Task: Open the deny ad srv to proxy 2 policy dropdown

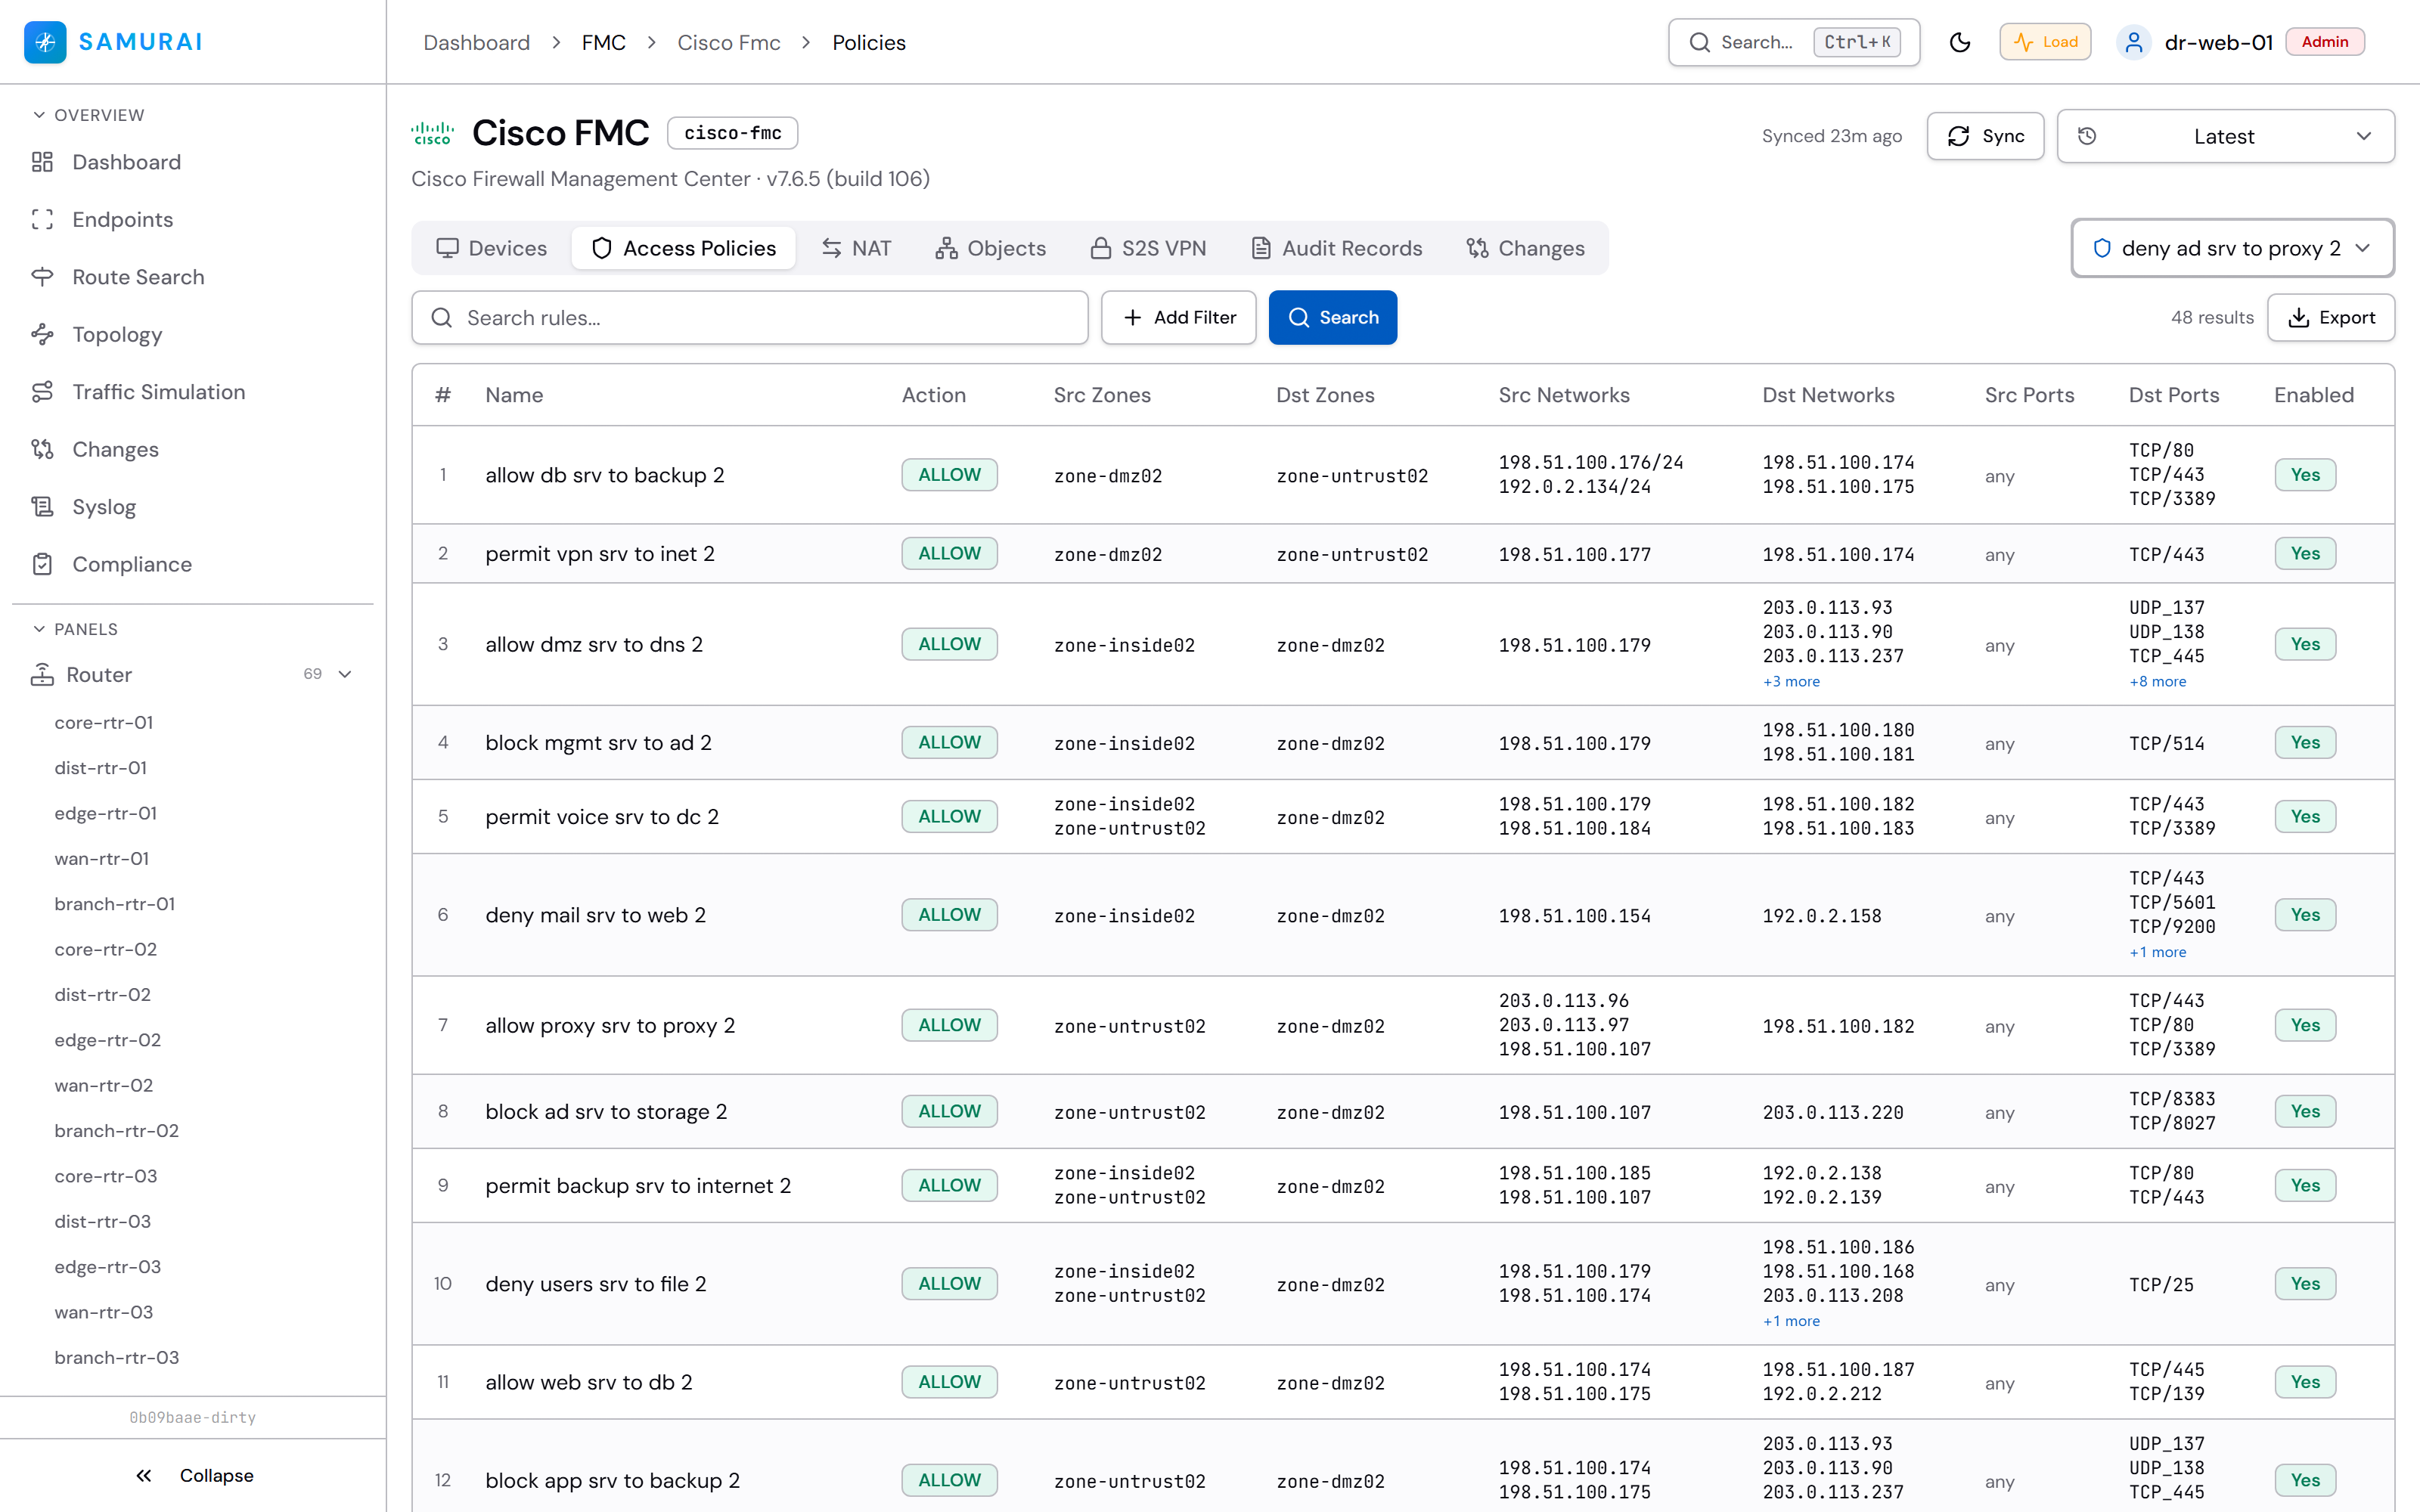Action: tap(2232, 248)
